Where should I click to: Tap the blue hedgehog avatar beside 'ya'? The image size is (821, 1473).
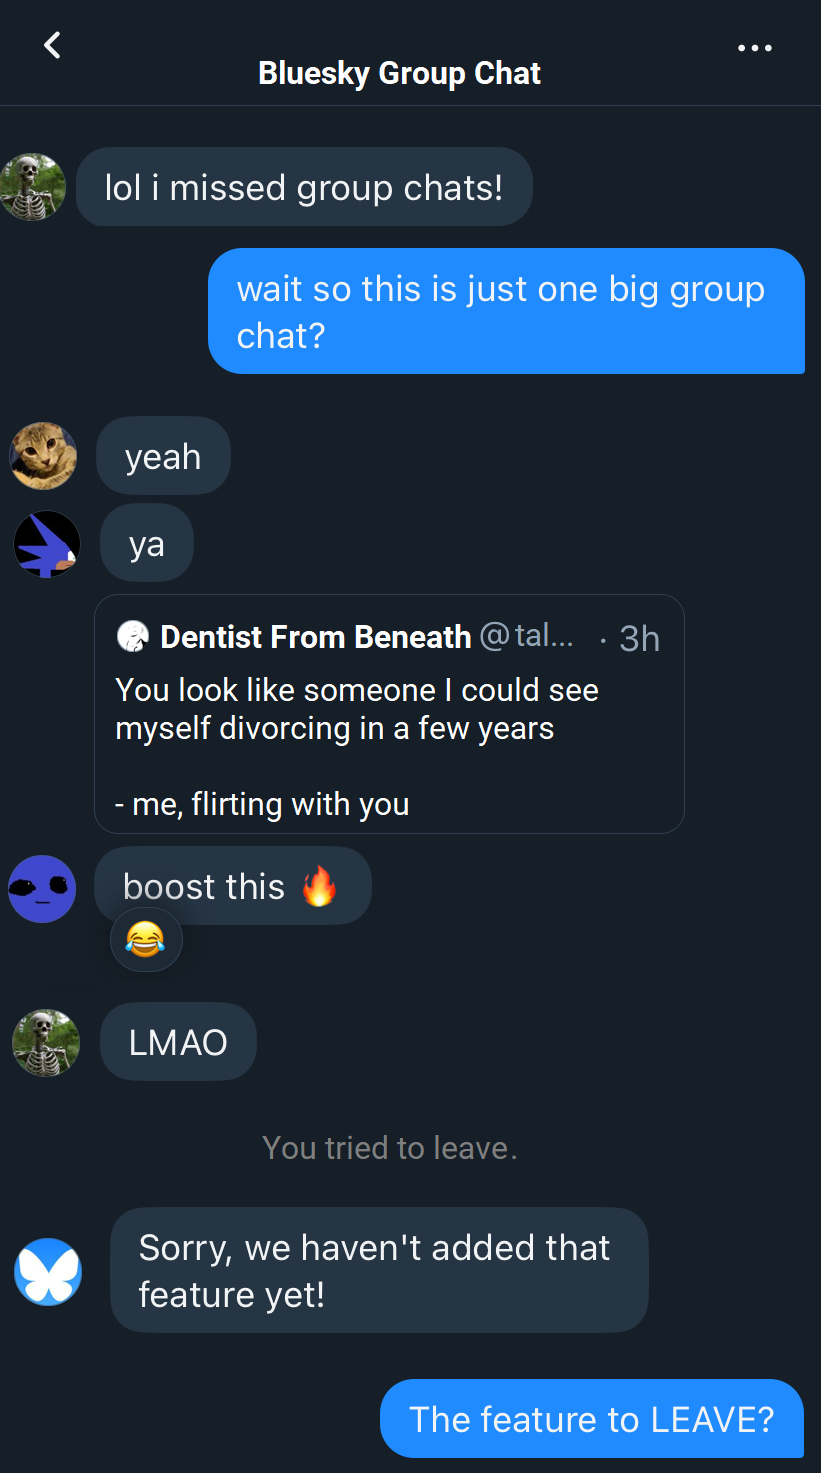[x=47, y=544]
